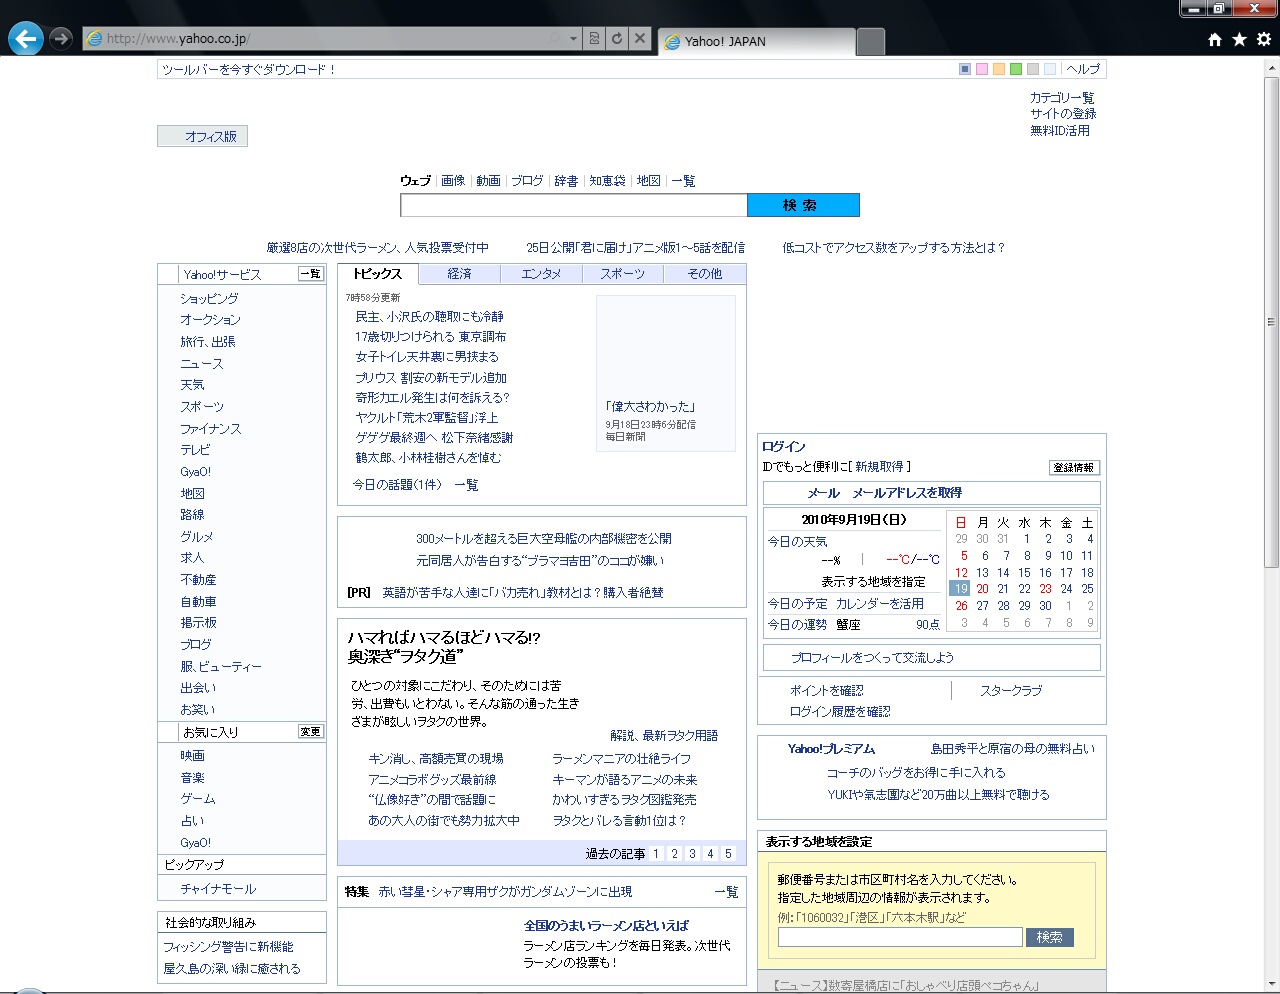This screenshot has height=994, width=1280.
Task: Click the page vertical scrollbar thumb
Action: point(1272,322)
